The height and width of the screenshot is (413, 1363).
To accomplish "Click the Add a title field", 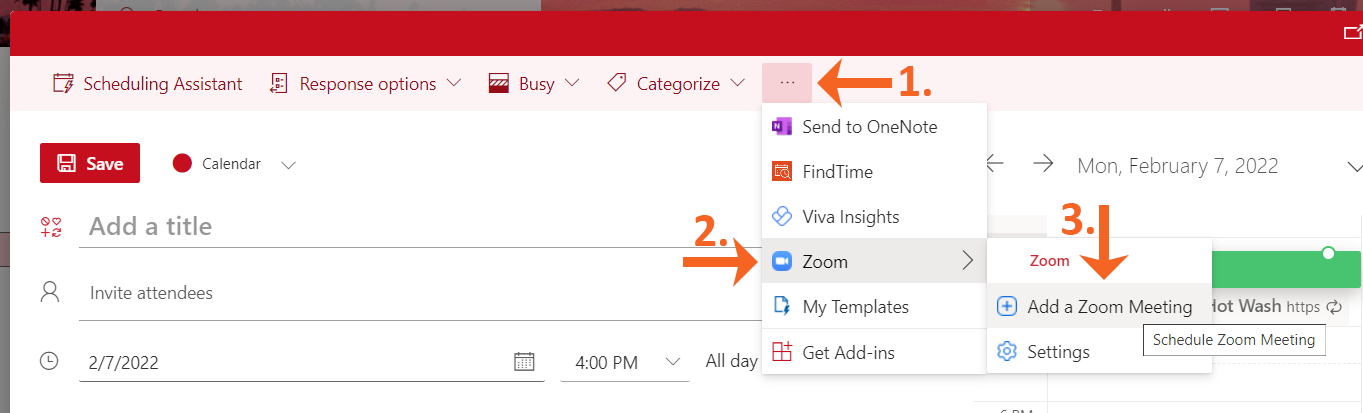I will tap(400, 226).
